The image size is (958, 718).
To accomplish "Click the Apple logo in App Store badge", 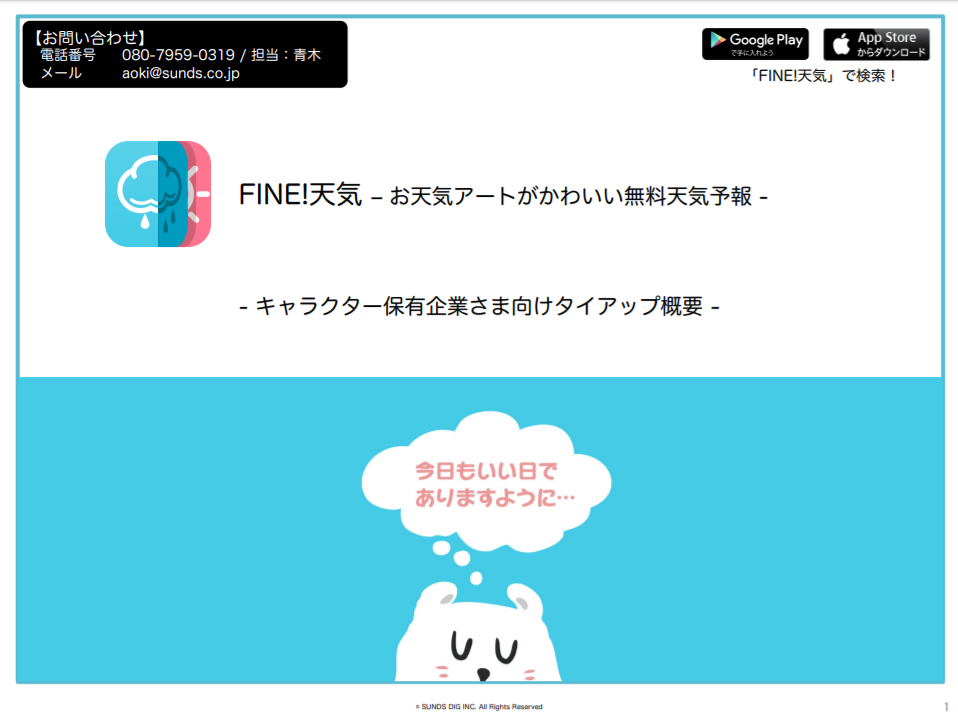I will 841,45.
